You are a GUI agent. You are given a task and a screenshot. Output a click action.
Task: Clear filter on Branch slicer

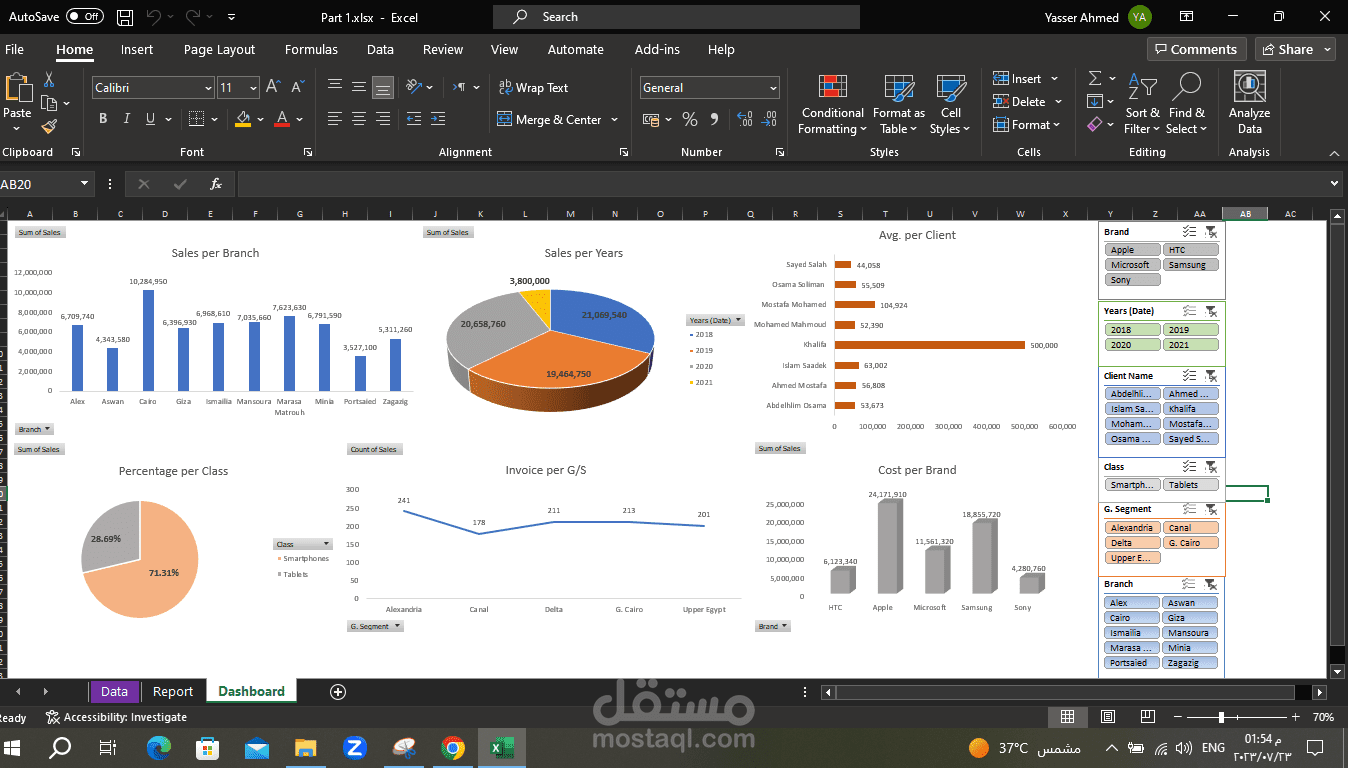(x=1211, y=584)
